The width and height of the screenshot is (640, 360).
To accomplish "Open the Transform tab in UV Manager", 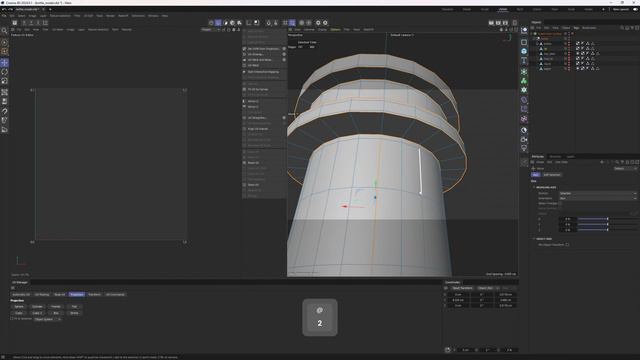I will coord(94,294).
